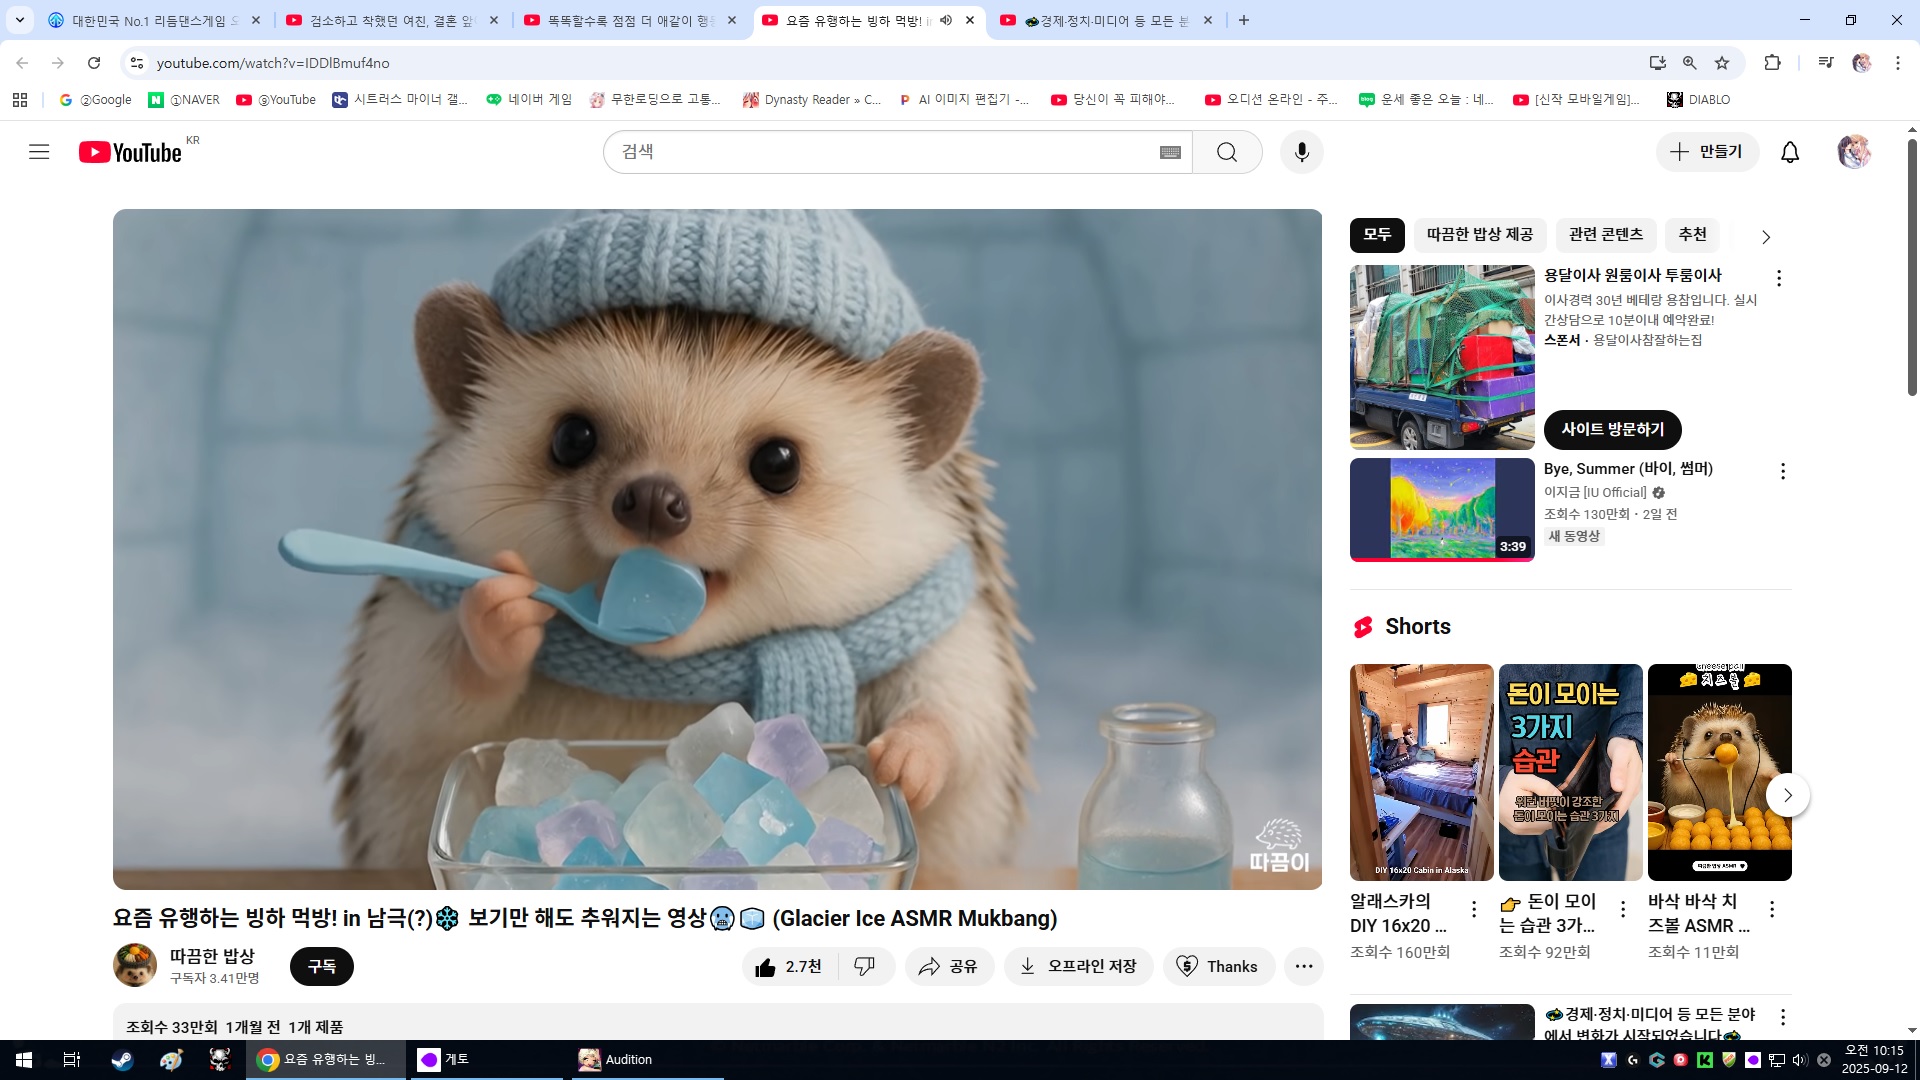Click the search magnifier button
1920x1080 pixels.
tap(1227, 152)
